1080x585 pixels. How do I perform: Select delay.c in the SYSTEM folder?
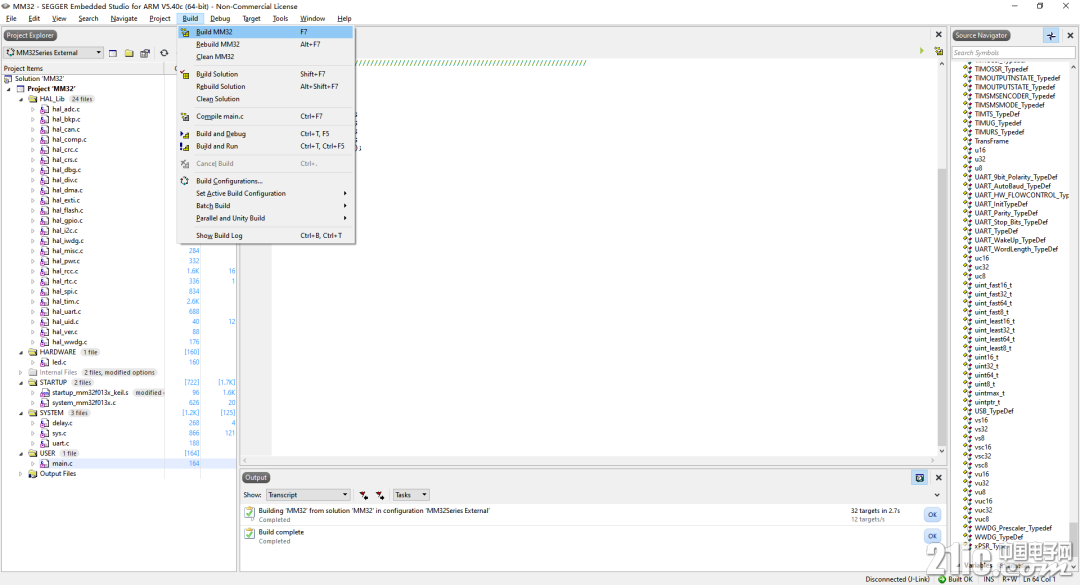[x=62, y=423]
